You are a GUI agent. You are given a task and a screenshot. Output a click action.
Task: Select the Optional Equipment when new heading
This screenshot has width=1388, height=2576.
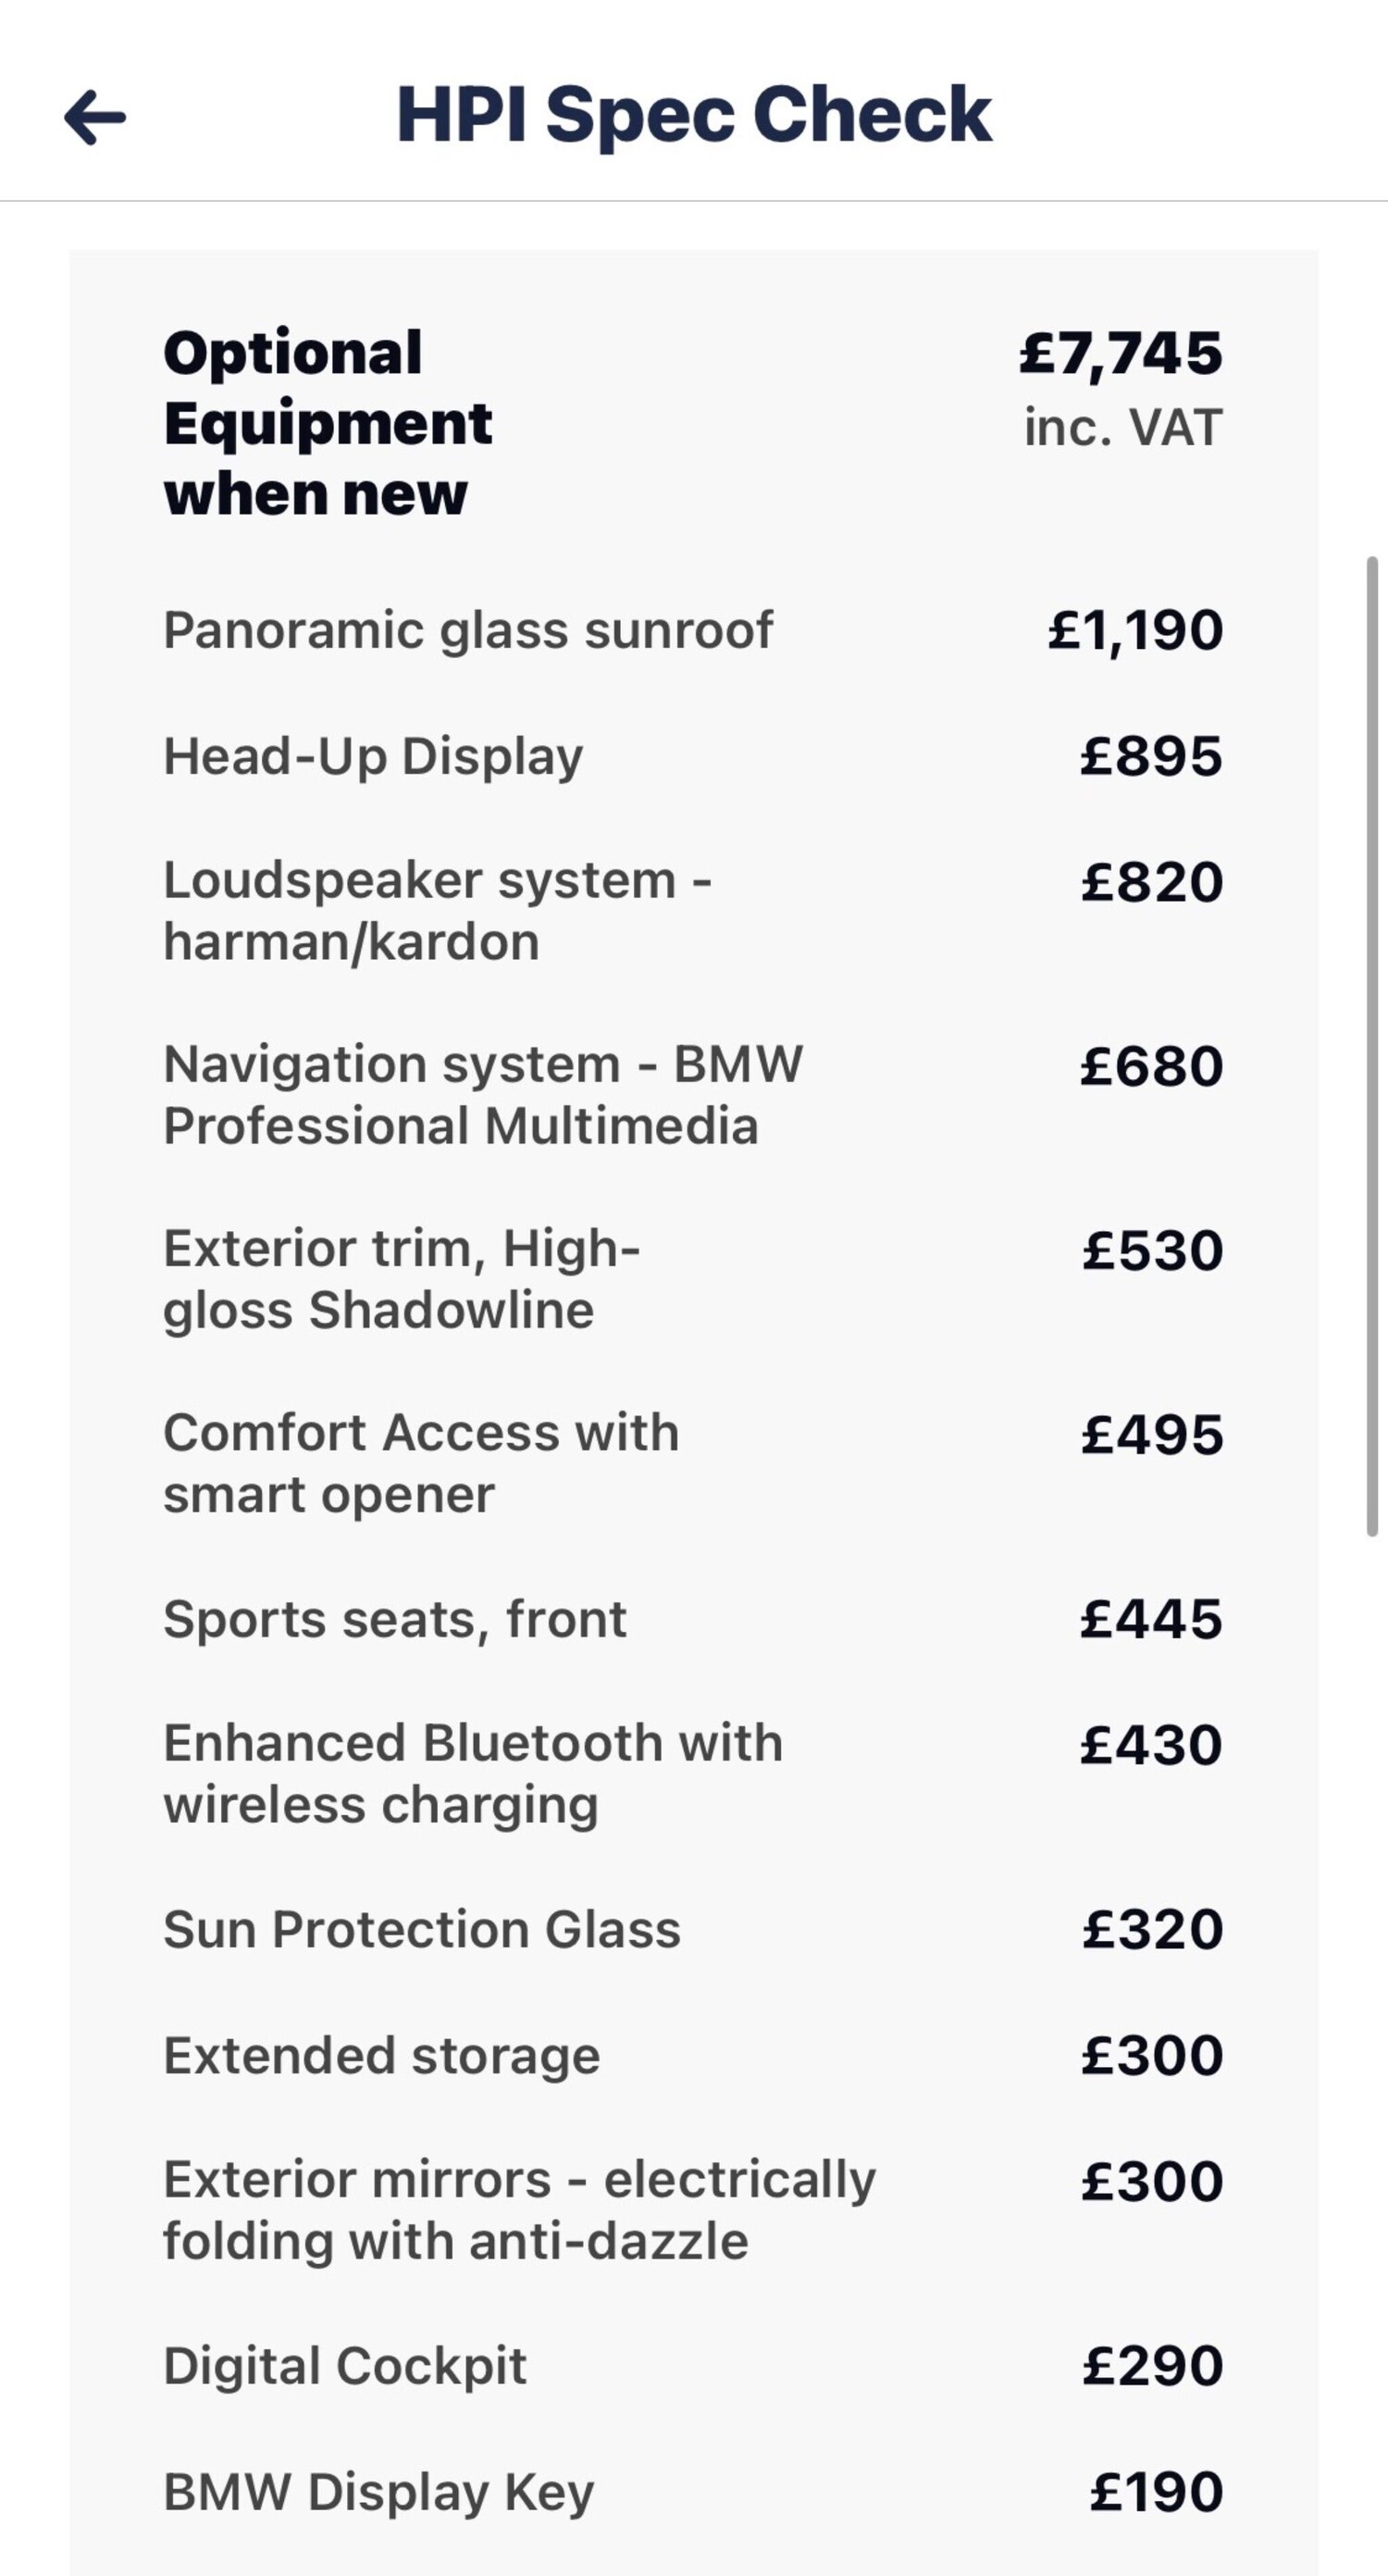328,422
